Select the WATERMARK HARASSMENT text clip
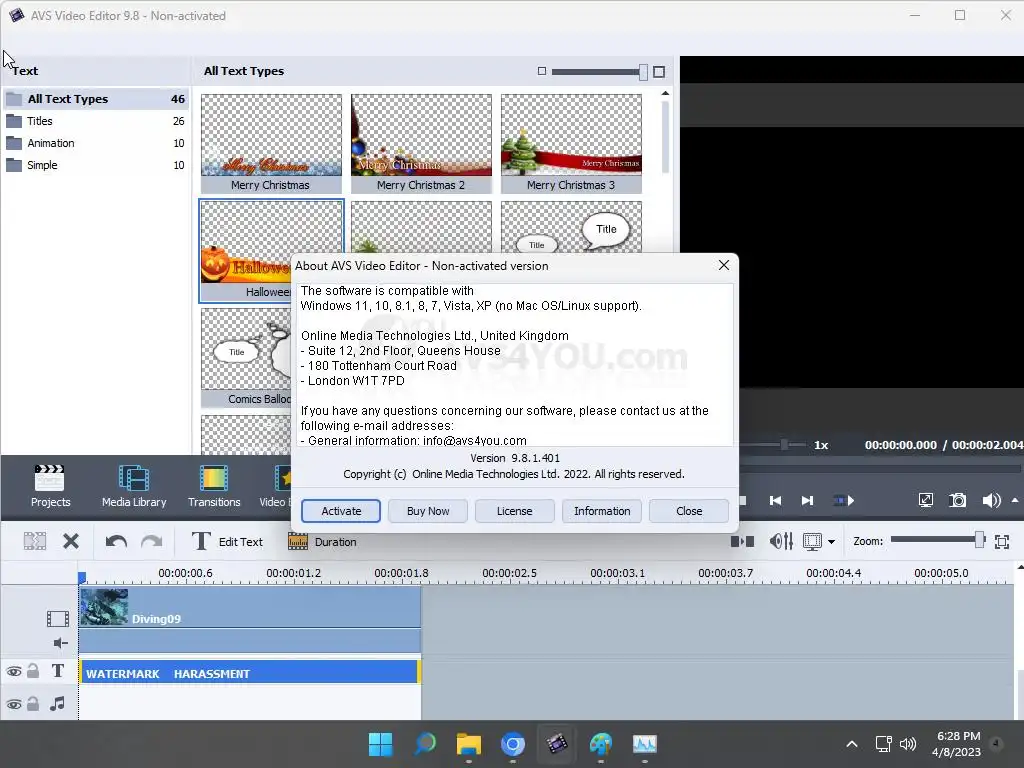 (249, 672)
